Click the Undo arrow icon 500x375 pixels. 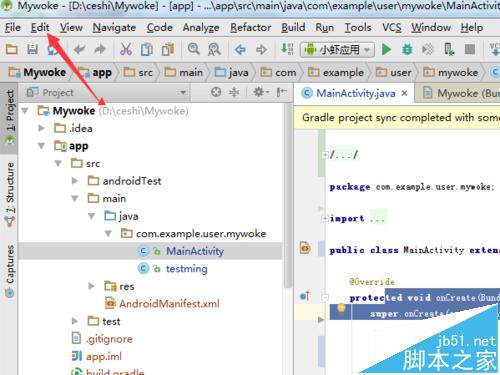79,50
